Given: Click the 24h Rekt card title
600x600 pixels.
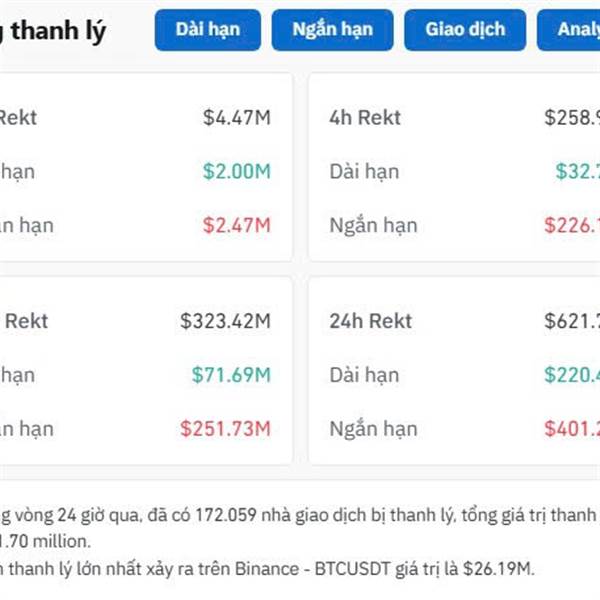Looking at the screenshot, I should 370,322.
